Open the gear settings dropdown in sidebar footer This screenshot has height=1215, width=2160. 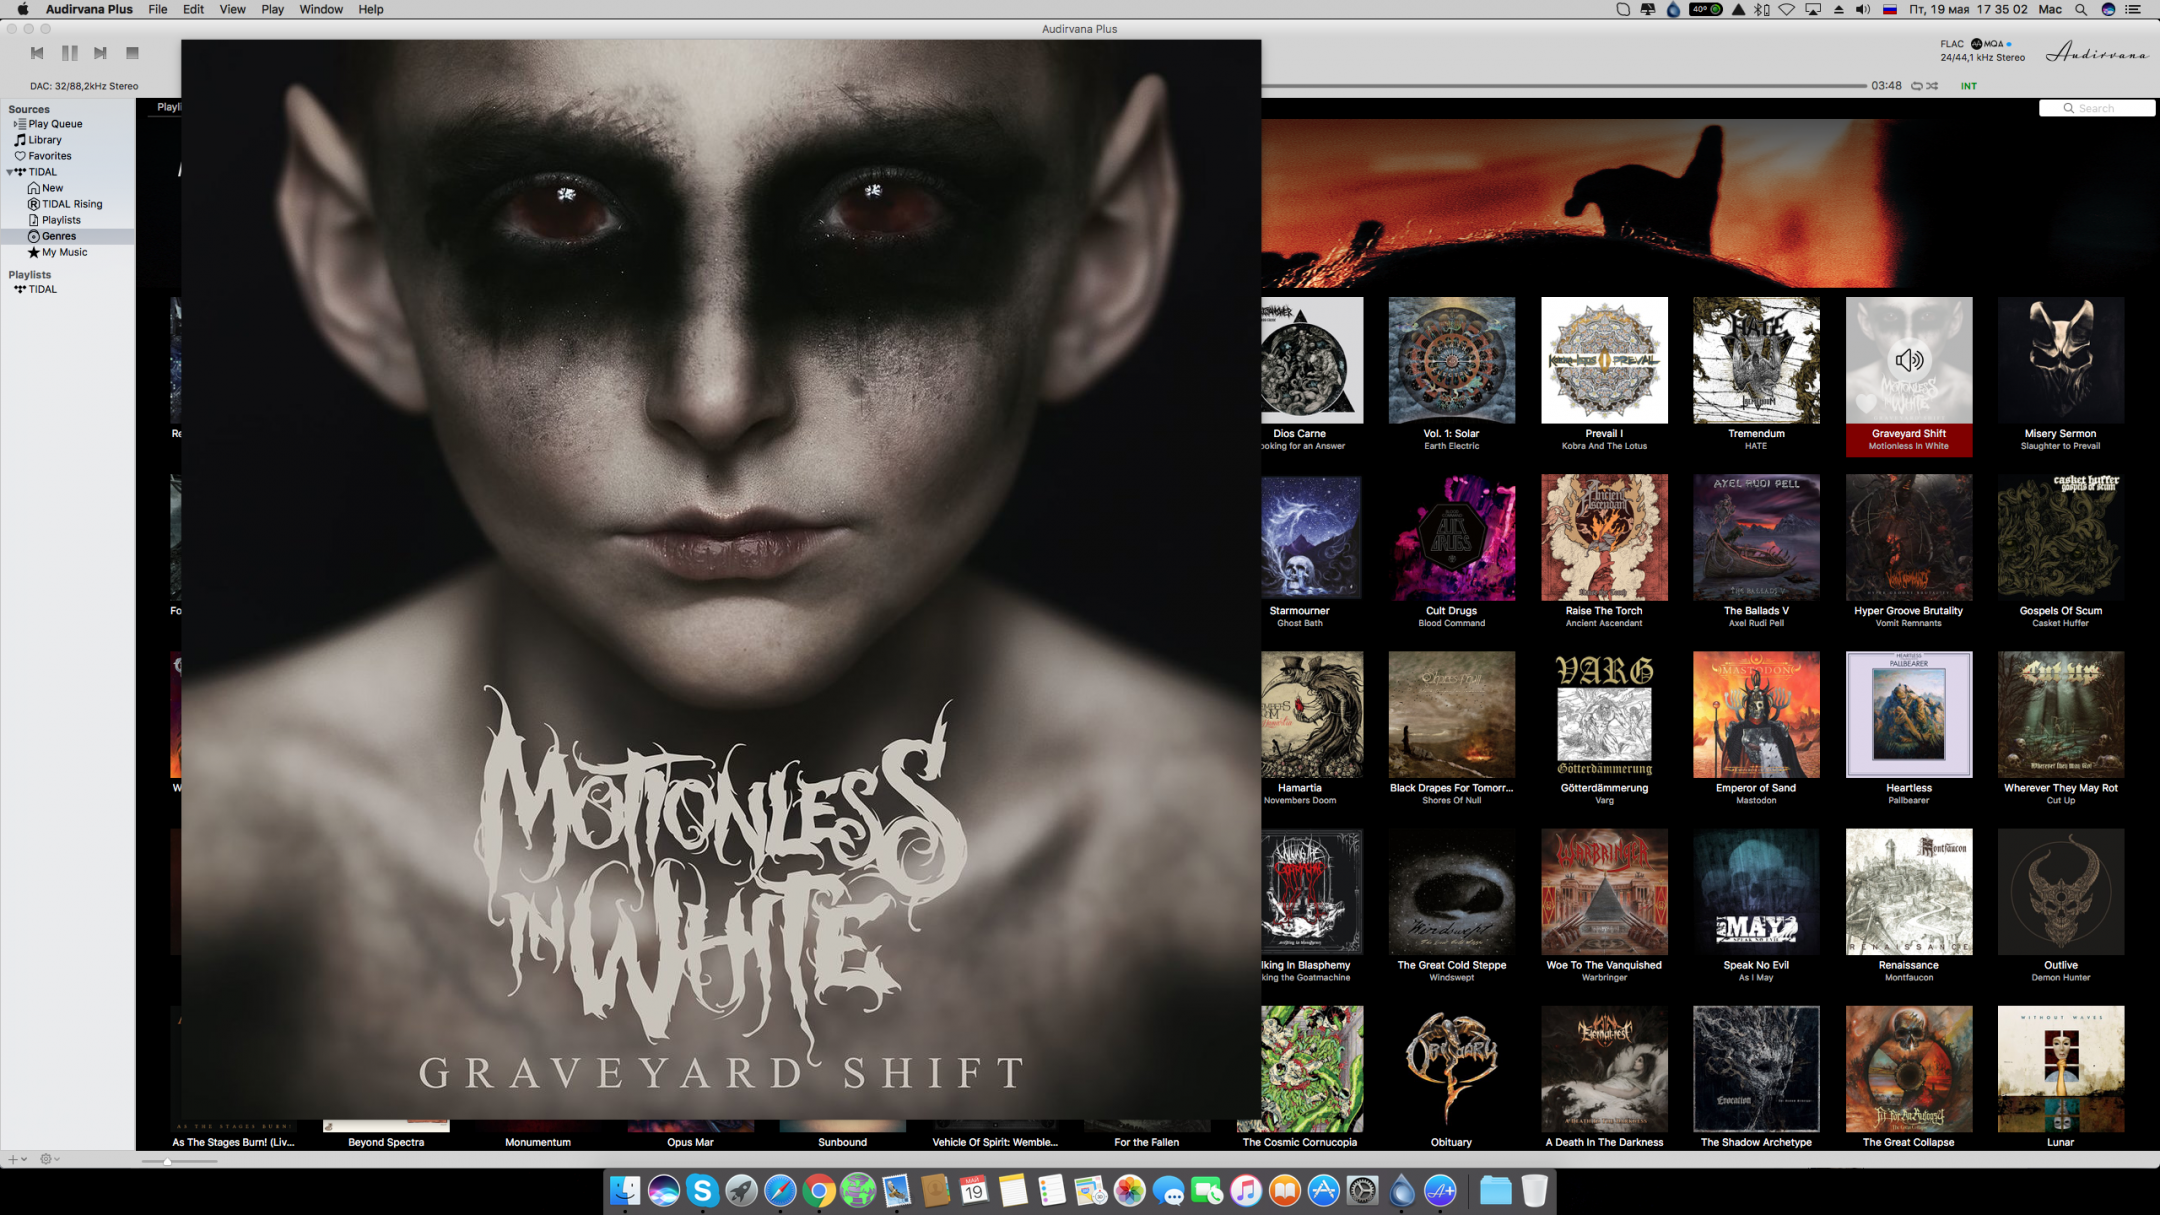(x=49, y=1159)
